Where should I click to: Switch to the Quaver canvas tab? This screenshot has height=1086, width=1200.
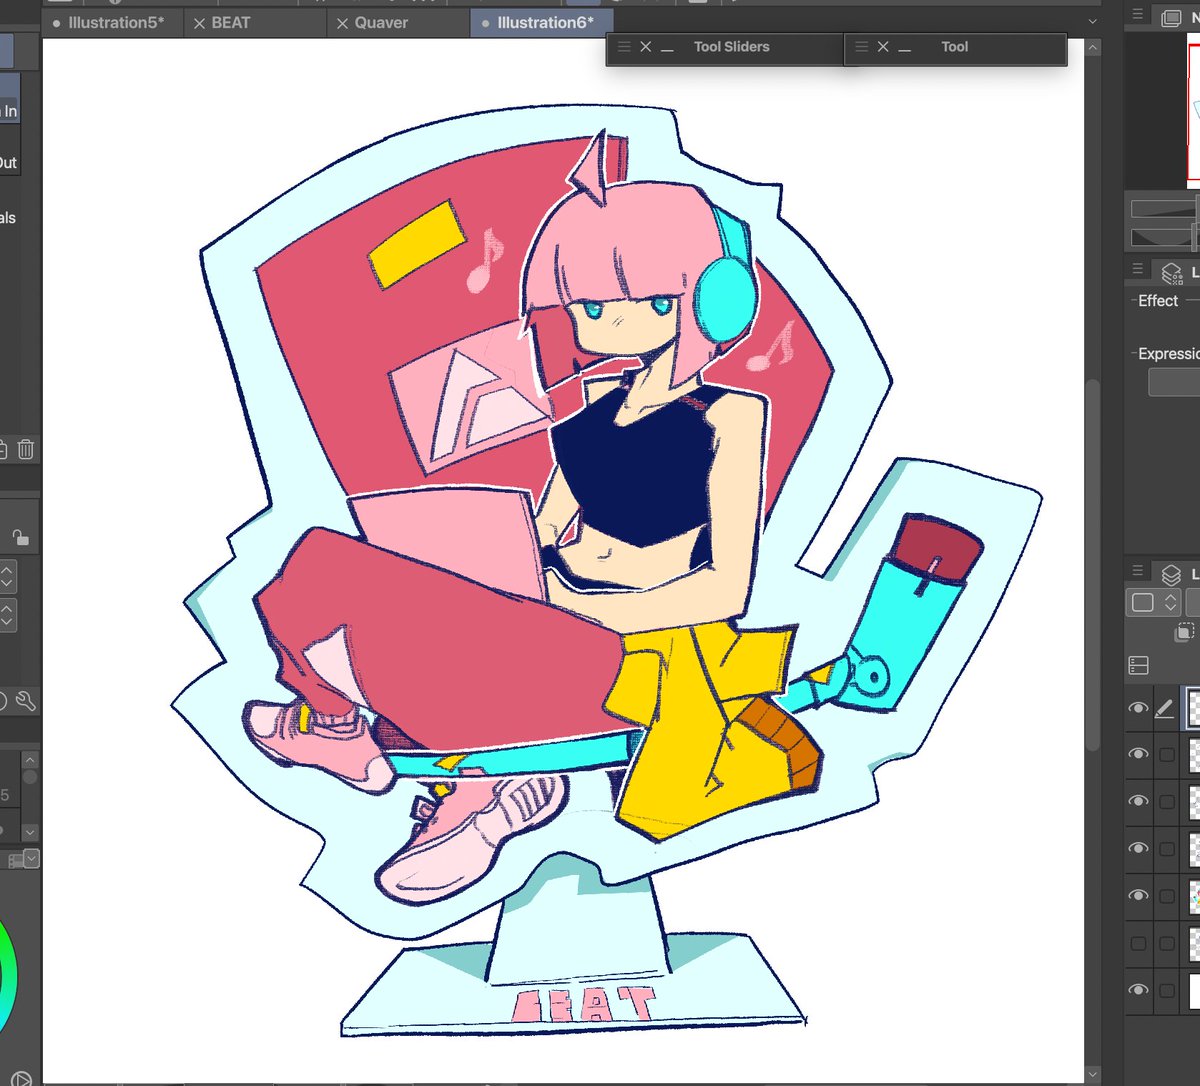(x=380, y=22)
